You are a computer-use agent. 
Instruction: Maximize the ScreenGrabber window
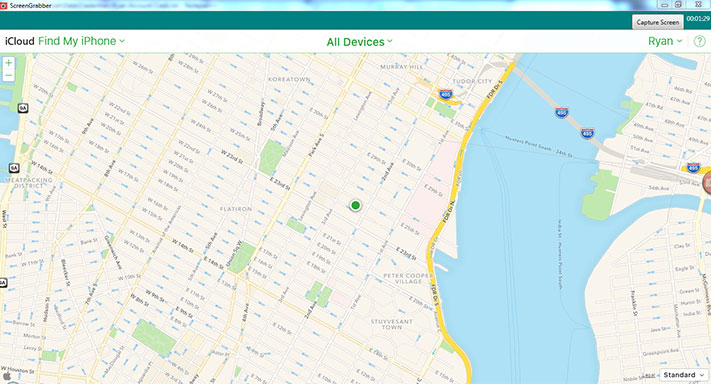pos(678,5)
